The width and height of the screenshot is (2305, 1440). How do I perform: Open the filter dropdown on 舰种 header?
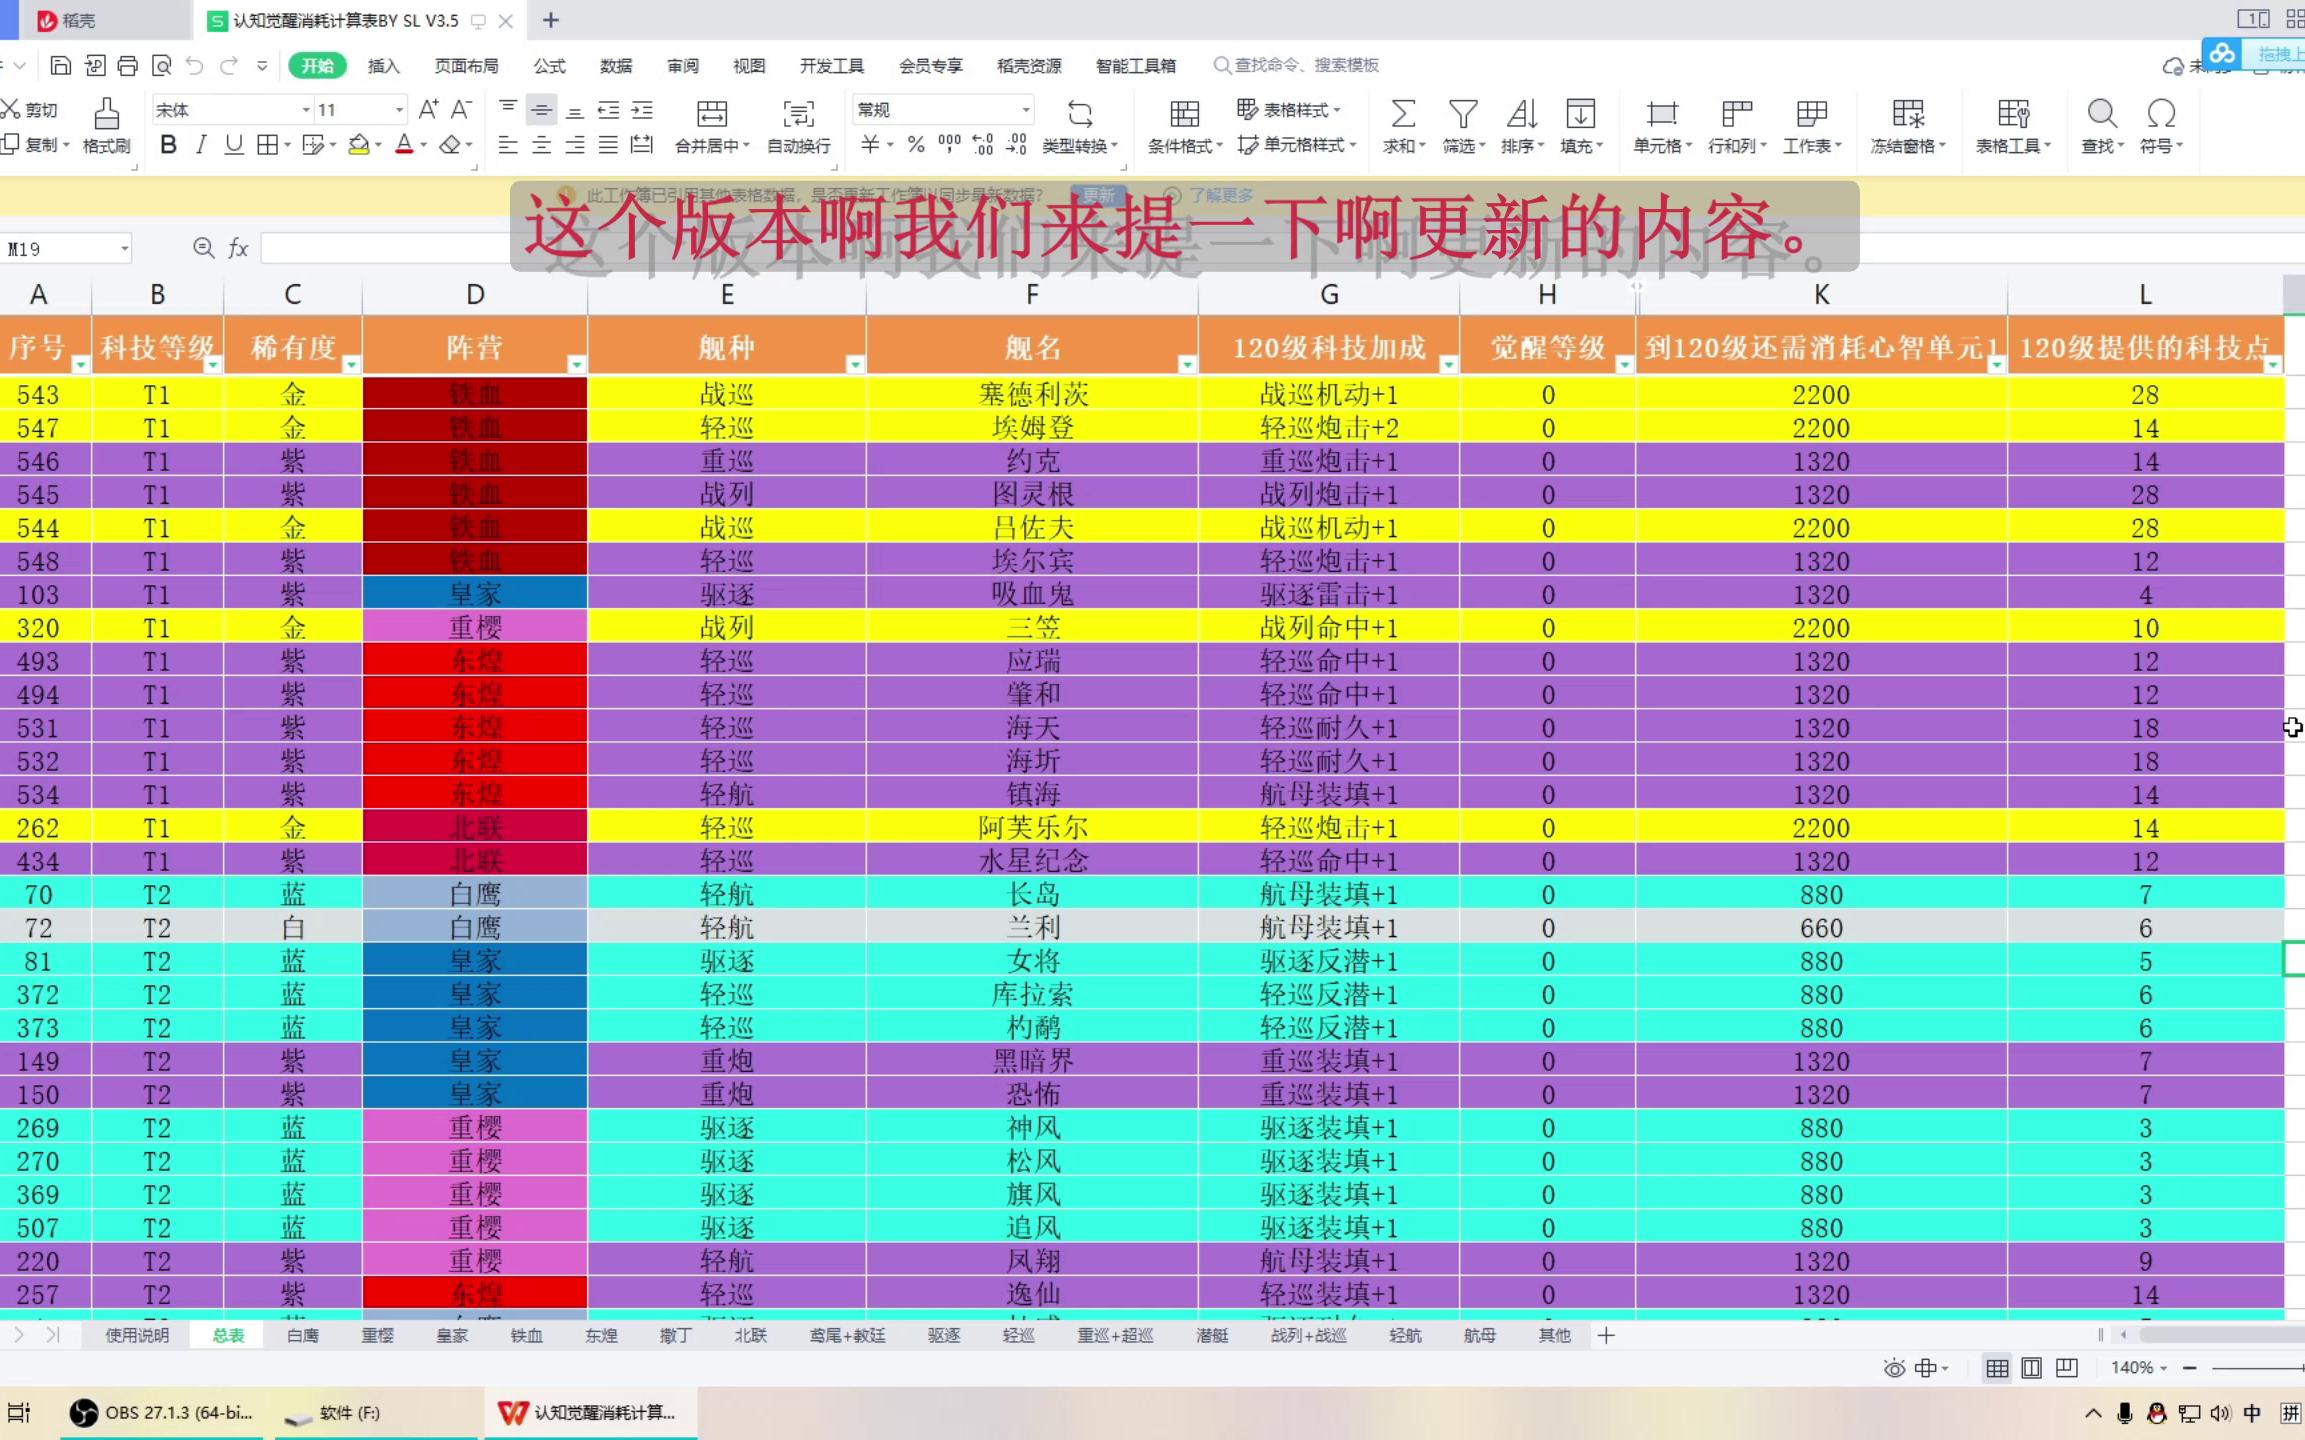point(855,365)
